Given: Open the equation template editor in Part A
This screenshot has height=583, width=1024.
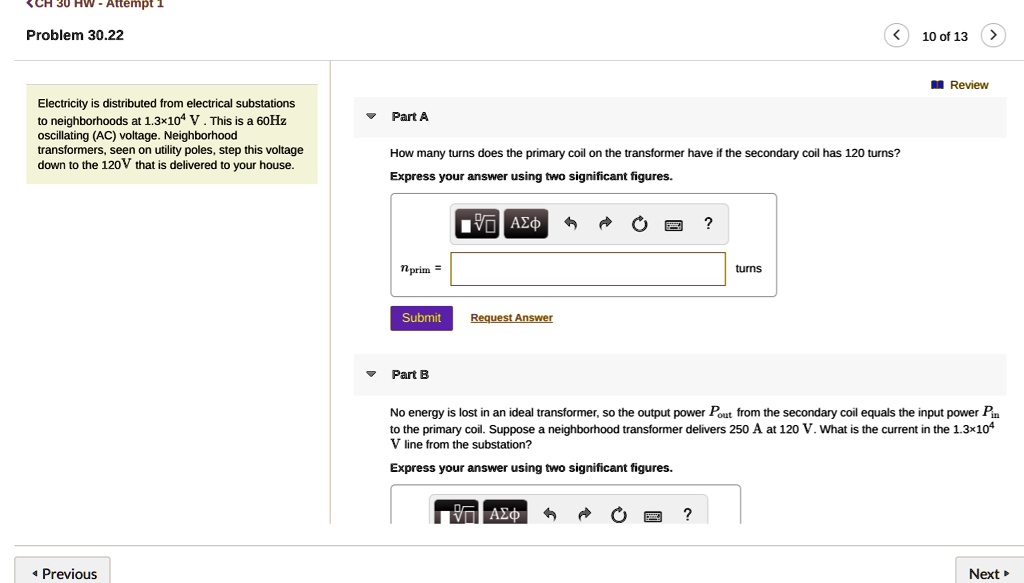Looking at the screenshot, I should tap(477, 223).
